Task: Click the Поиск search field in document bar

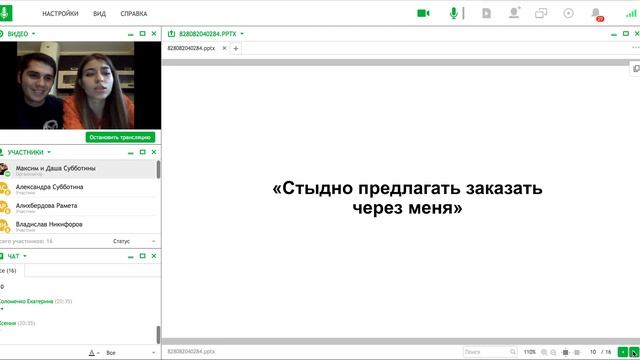Action: click(x=486, y=352)
